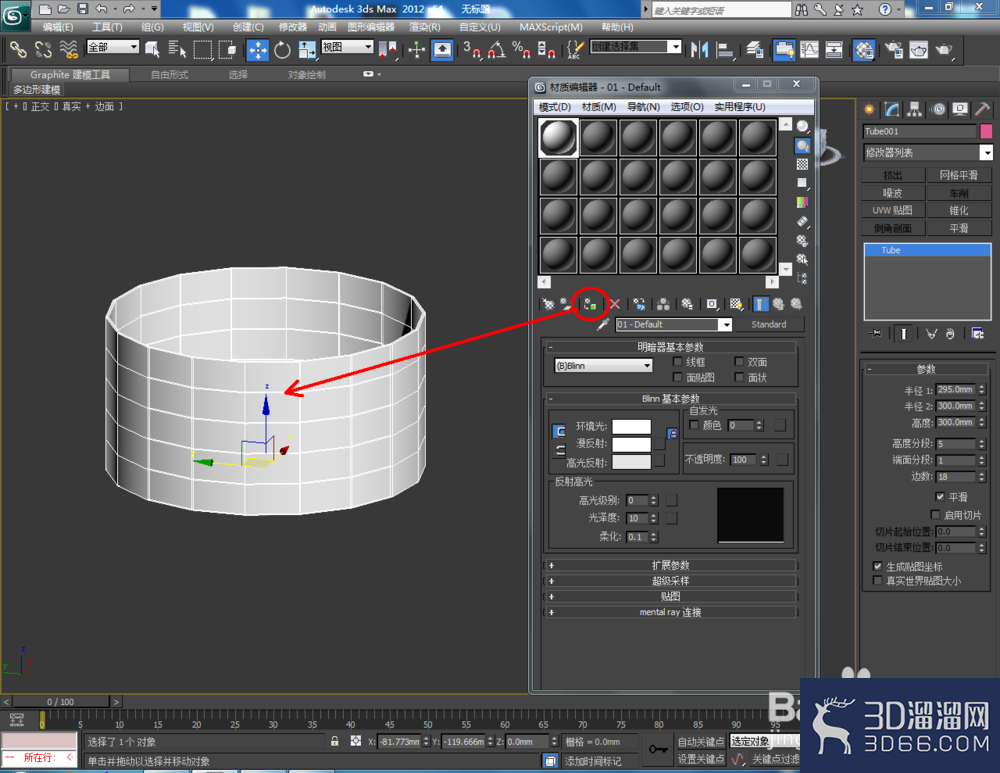Toggle sample Background checker icon
The width and height of the screenshot is (1000, 773).
(802, 165)
